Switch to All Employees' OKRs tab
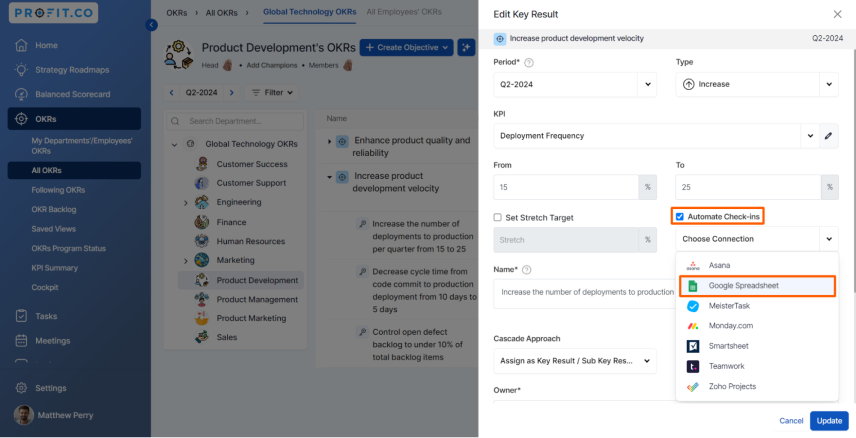 [x=404, y=11]
